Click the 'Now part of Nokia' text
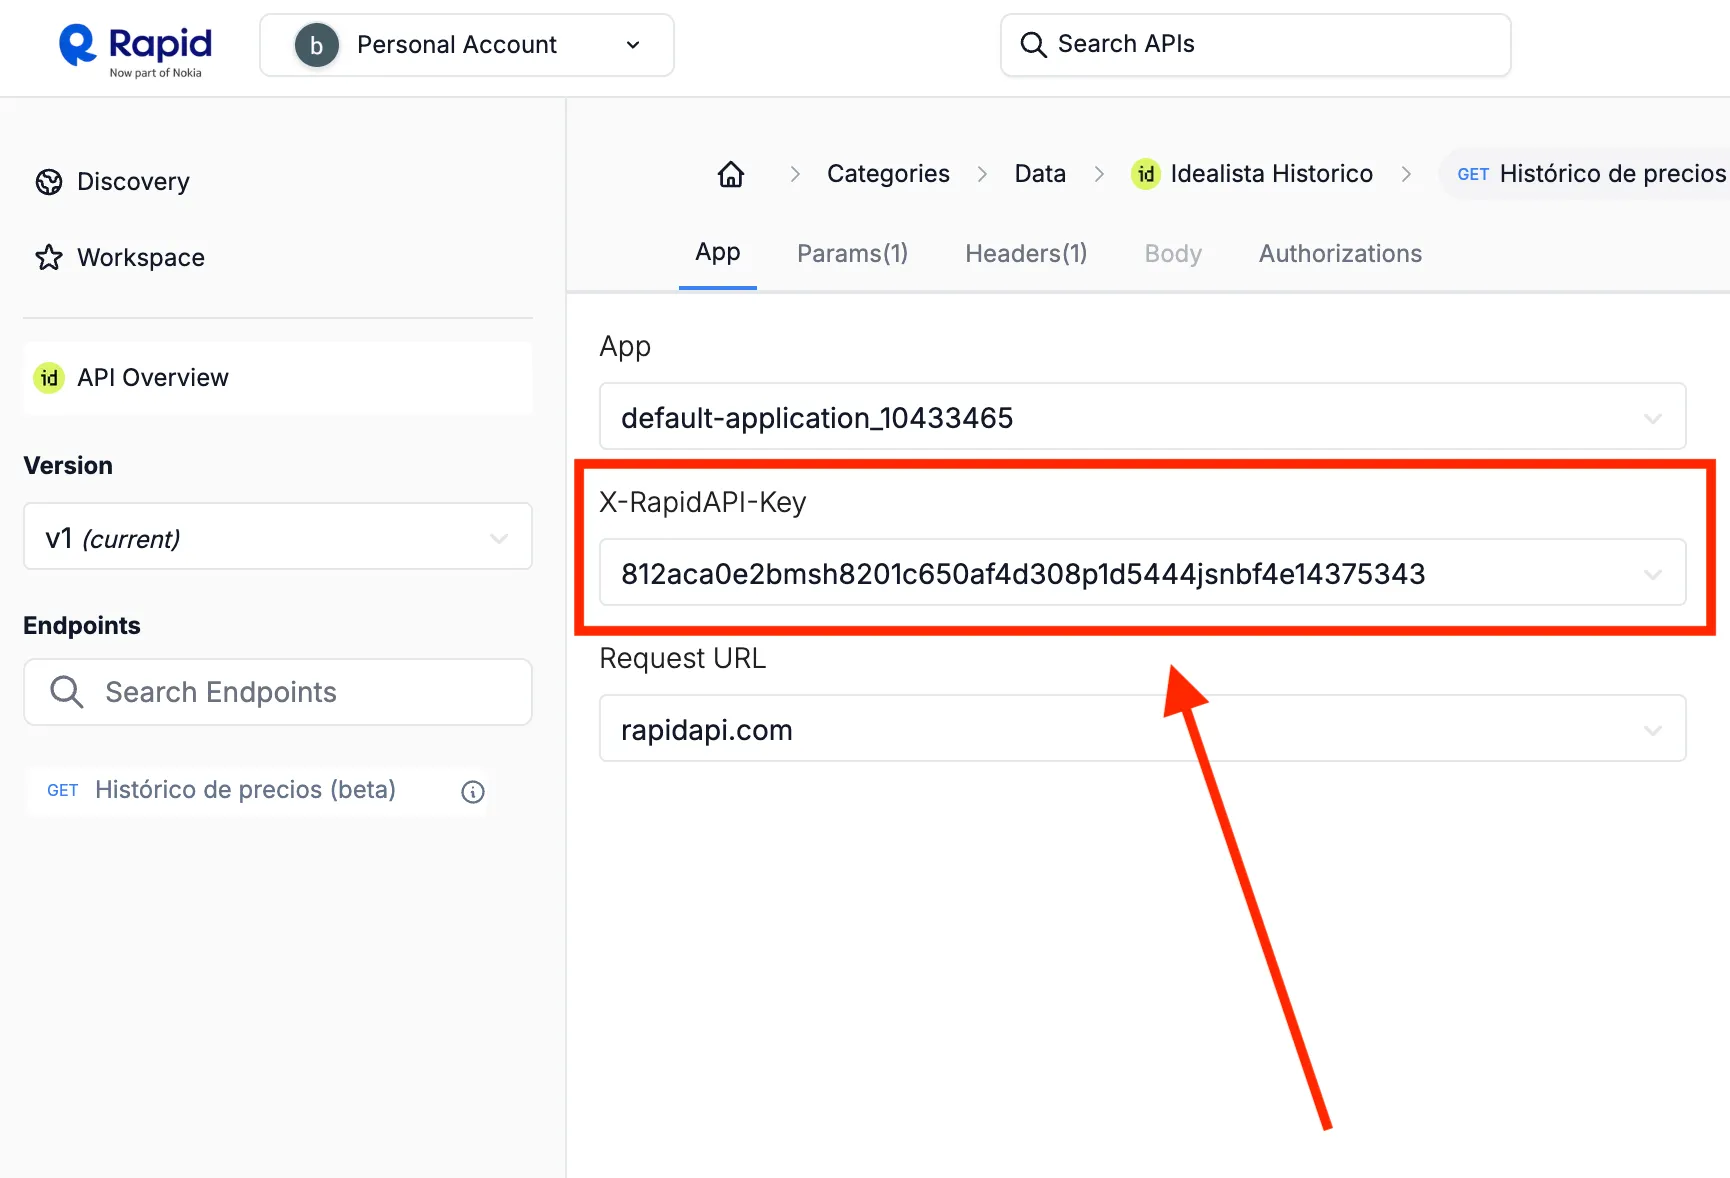The height and width of the screenshot is (1178, 1730). click(156, 73)
